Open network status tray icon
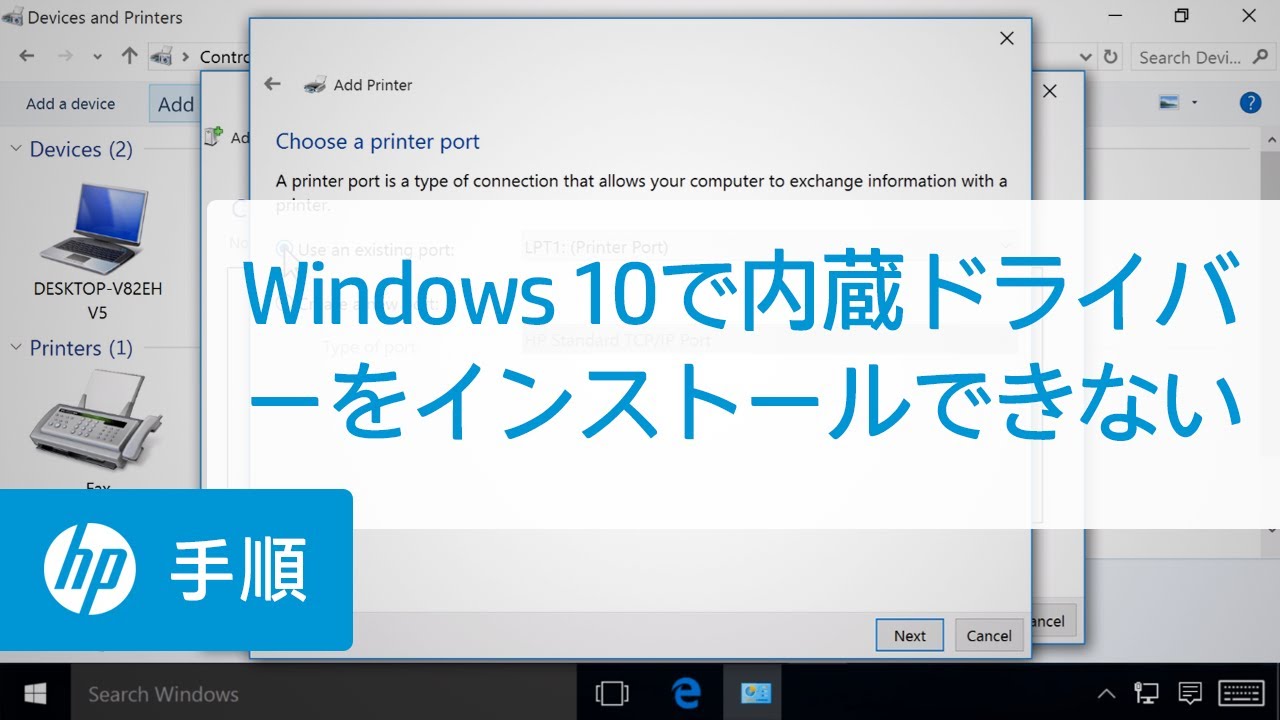The image size is (1280, 720). (1147, 693)
